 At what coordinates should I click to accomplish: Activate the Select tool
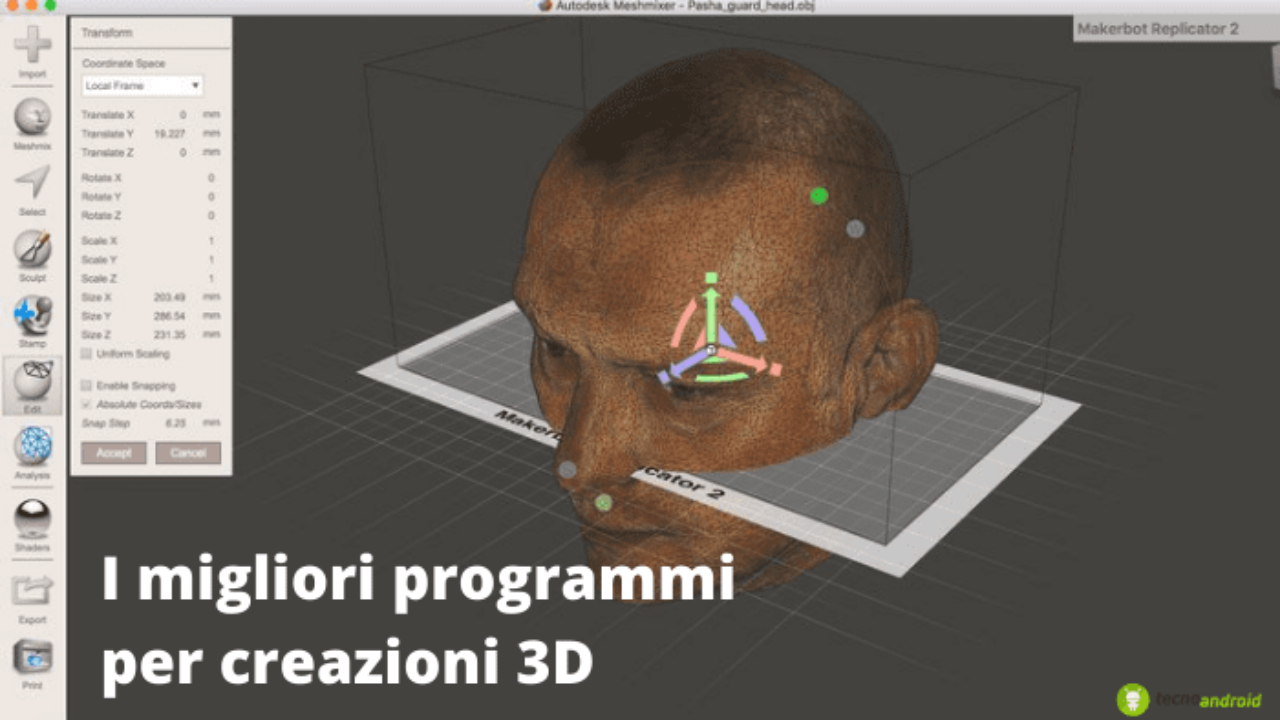33,183
